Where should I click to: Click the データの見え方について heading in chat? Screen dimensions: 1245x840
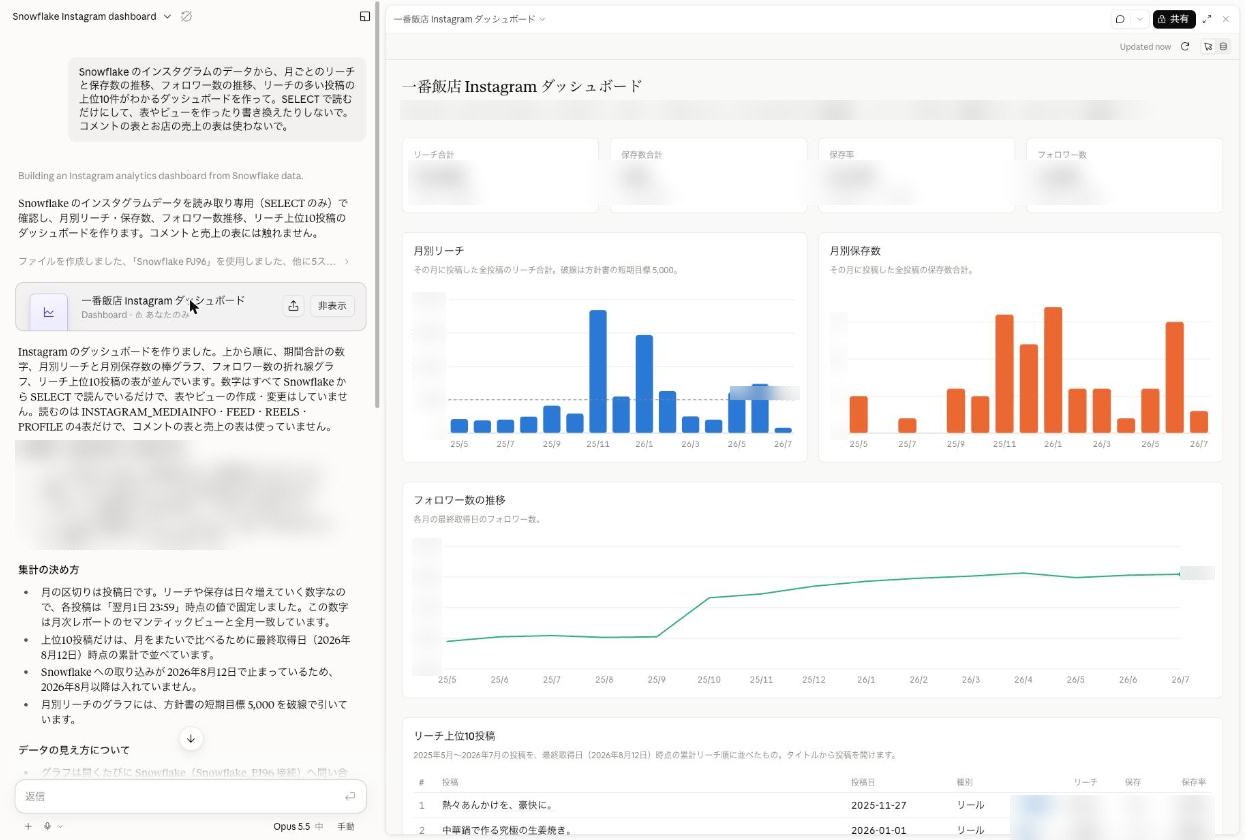pos(74,749)
